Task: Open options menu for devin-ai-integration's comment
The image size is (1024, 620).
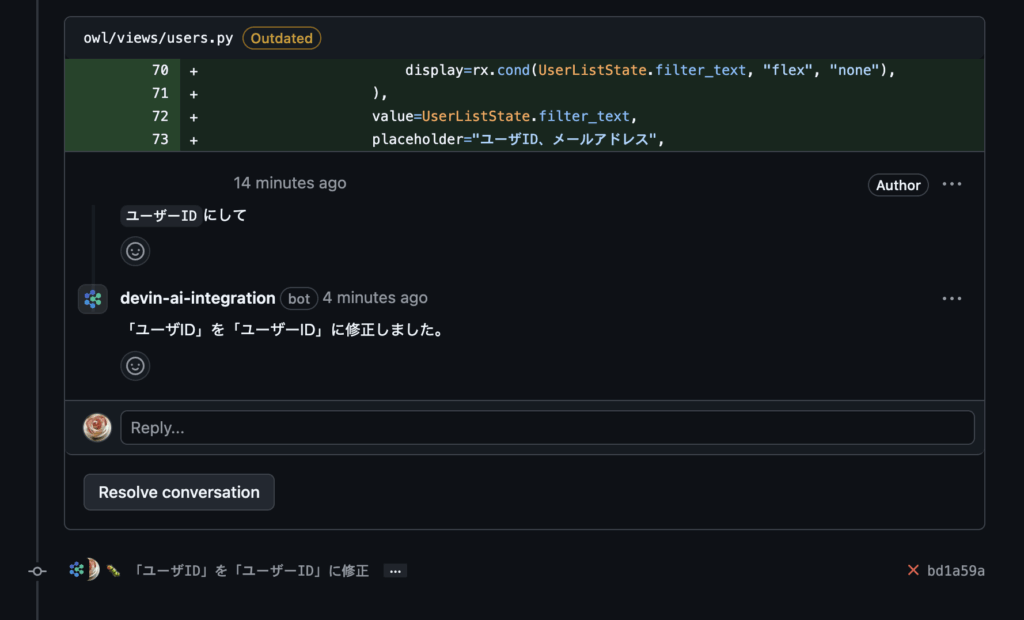Action: point(952,299)
